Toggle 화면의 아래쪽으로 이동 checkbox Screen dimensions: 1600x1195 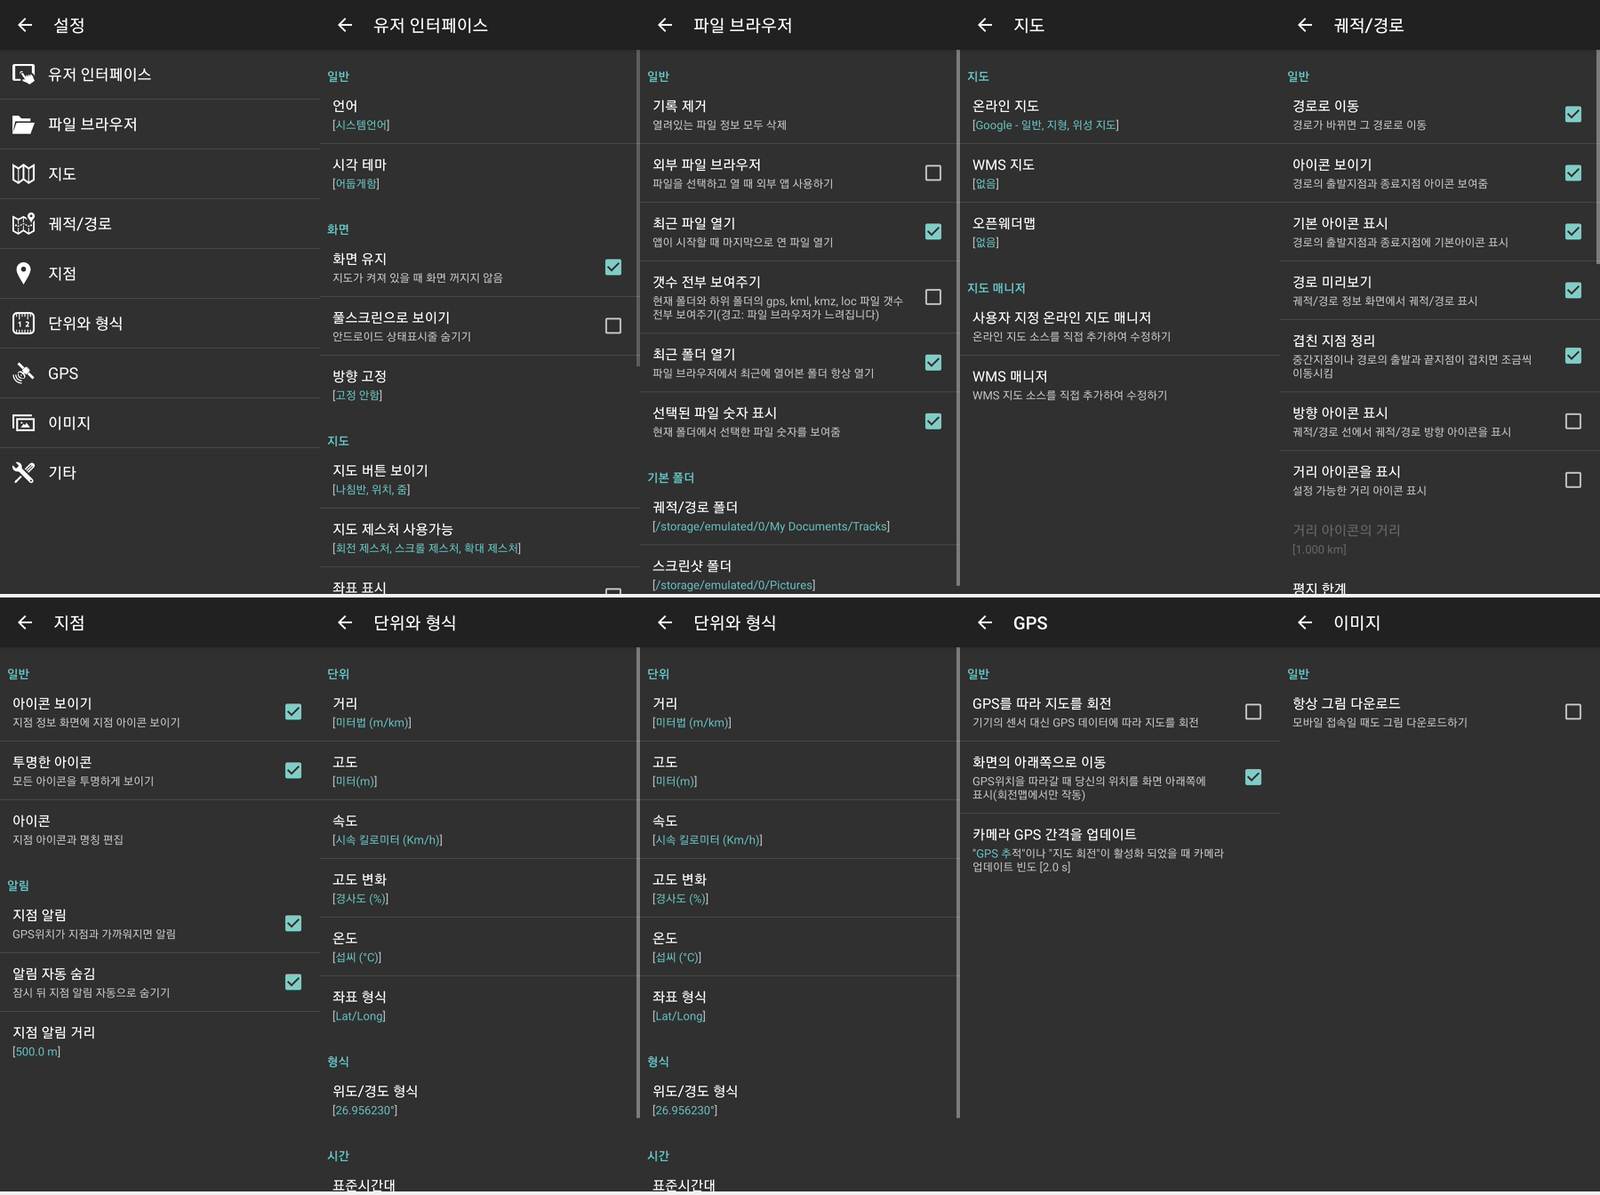coord(1253,777)
